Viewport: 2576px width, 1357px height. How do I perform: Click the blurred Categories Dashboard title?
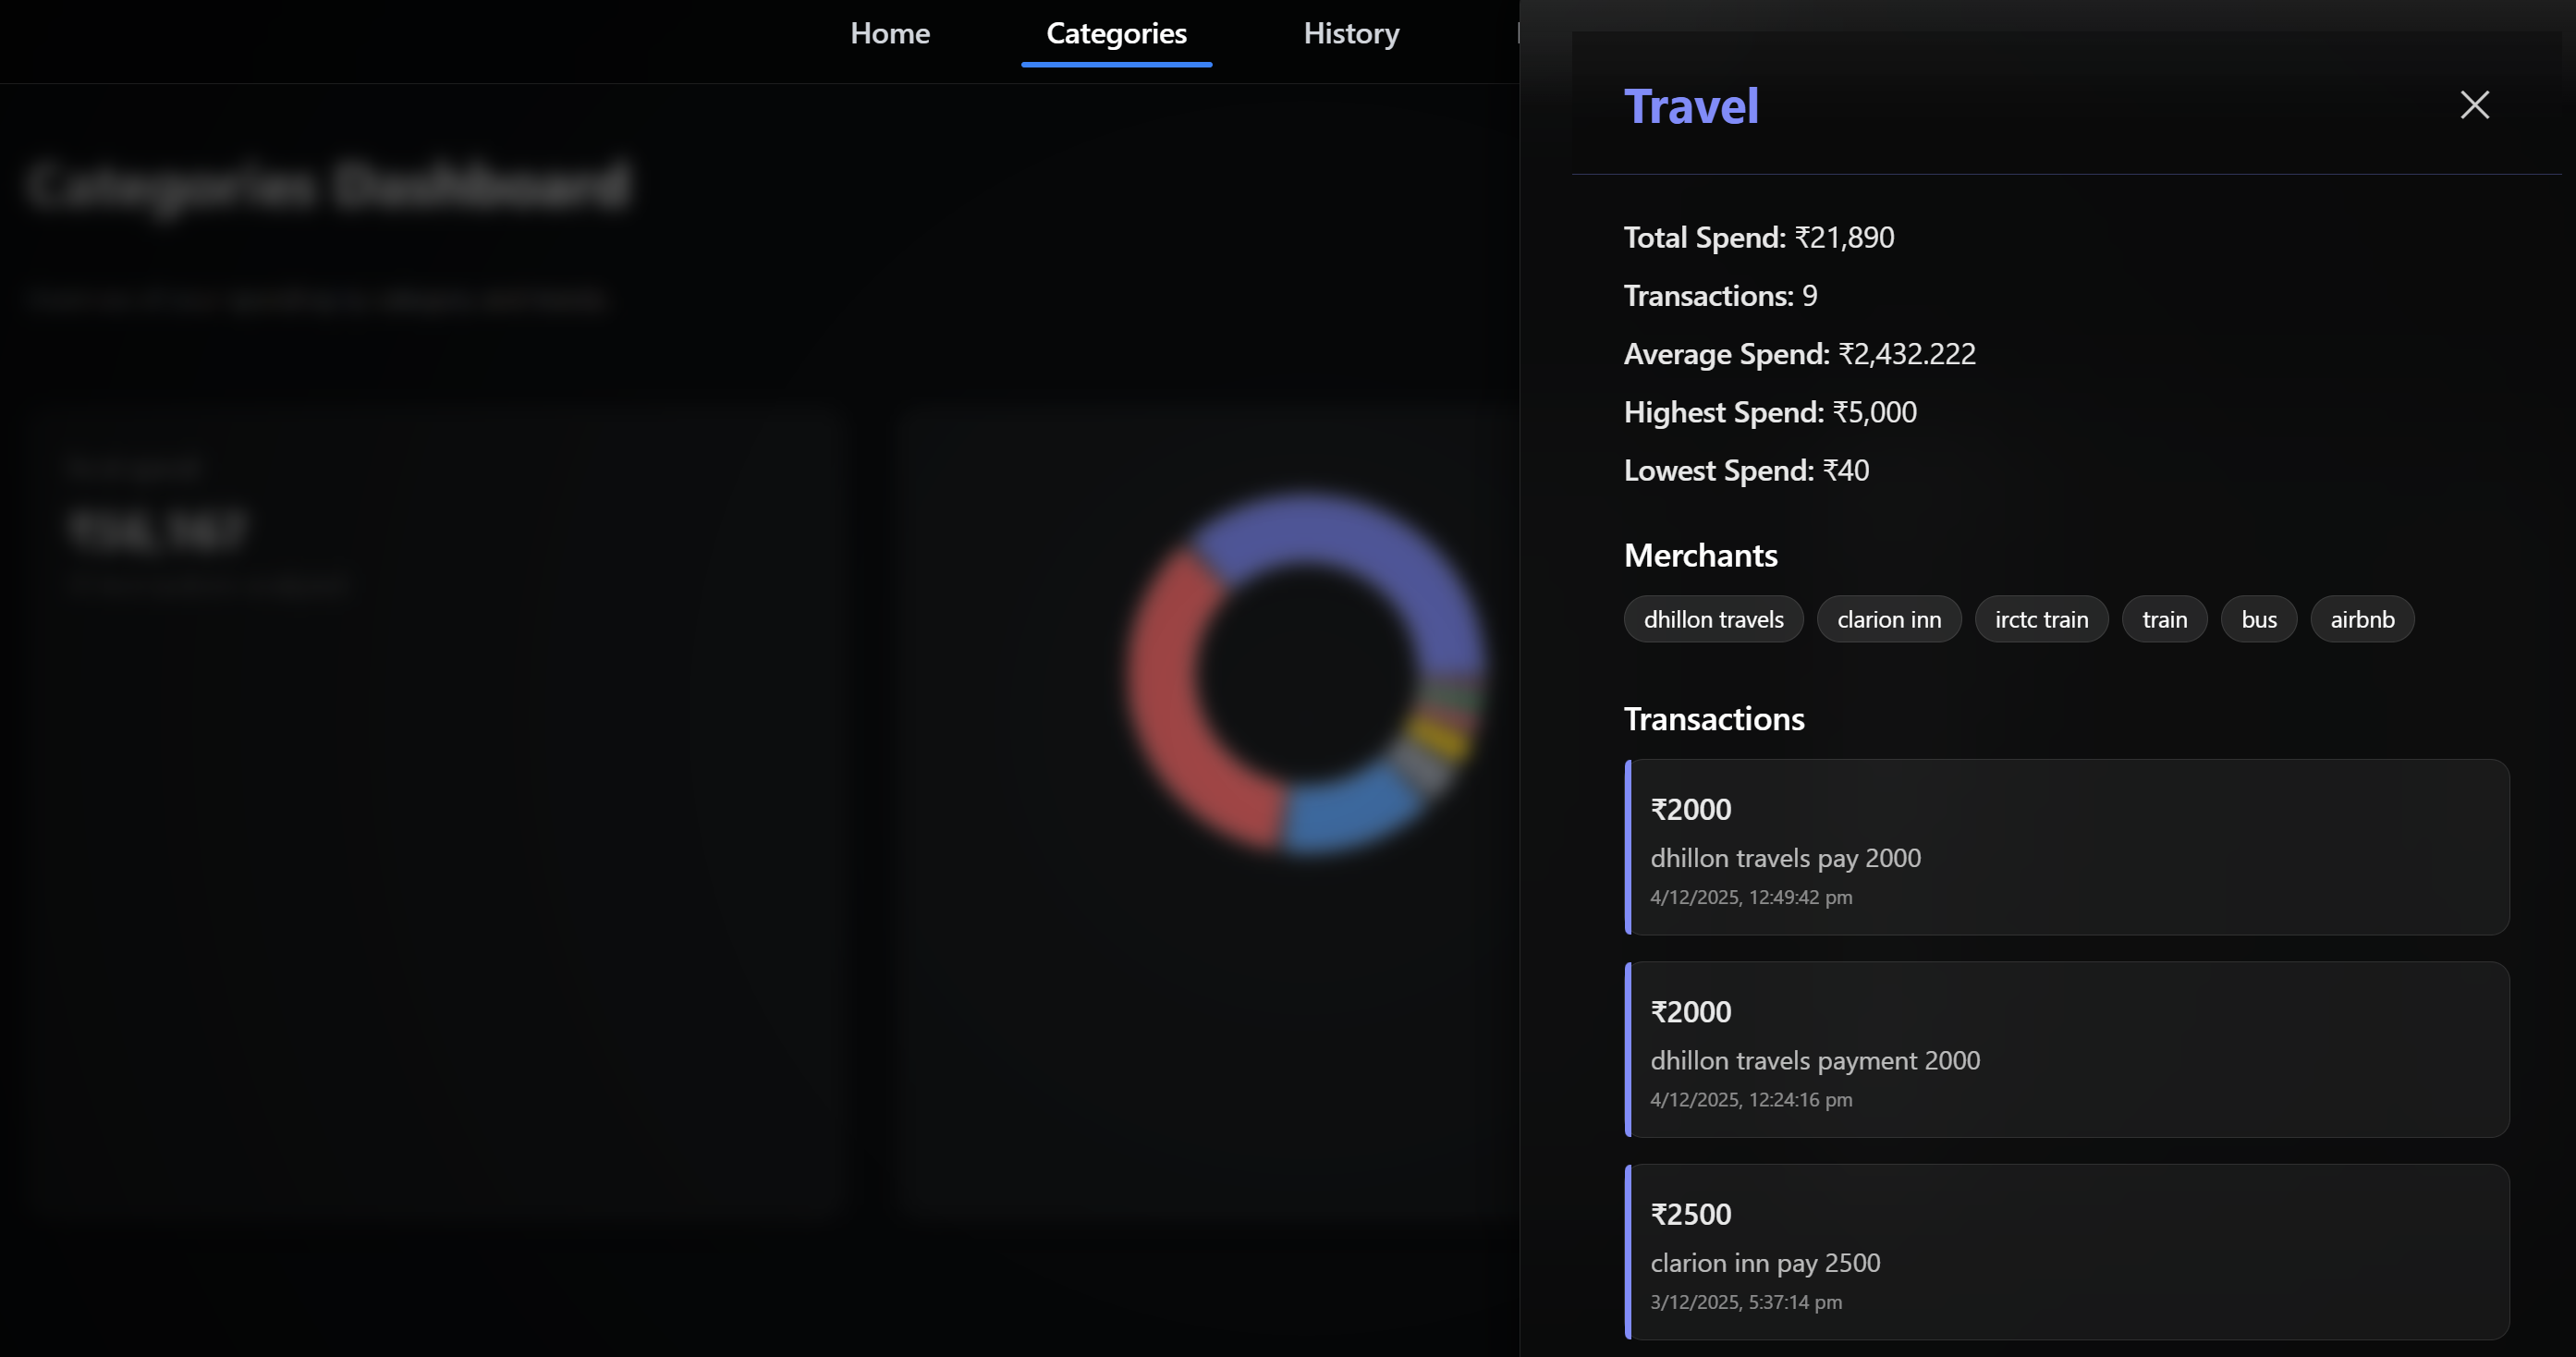[x=329, y=186]
